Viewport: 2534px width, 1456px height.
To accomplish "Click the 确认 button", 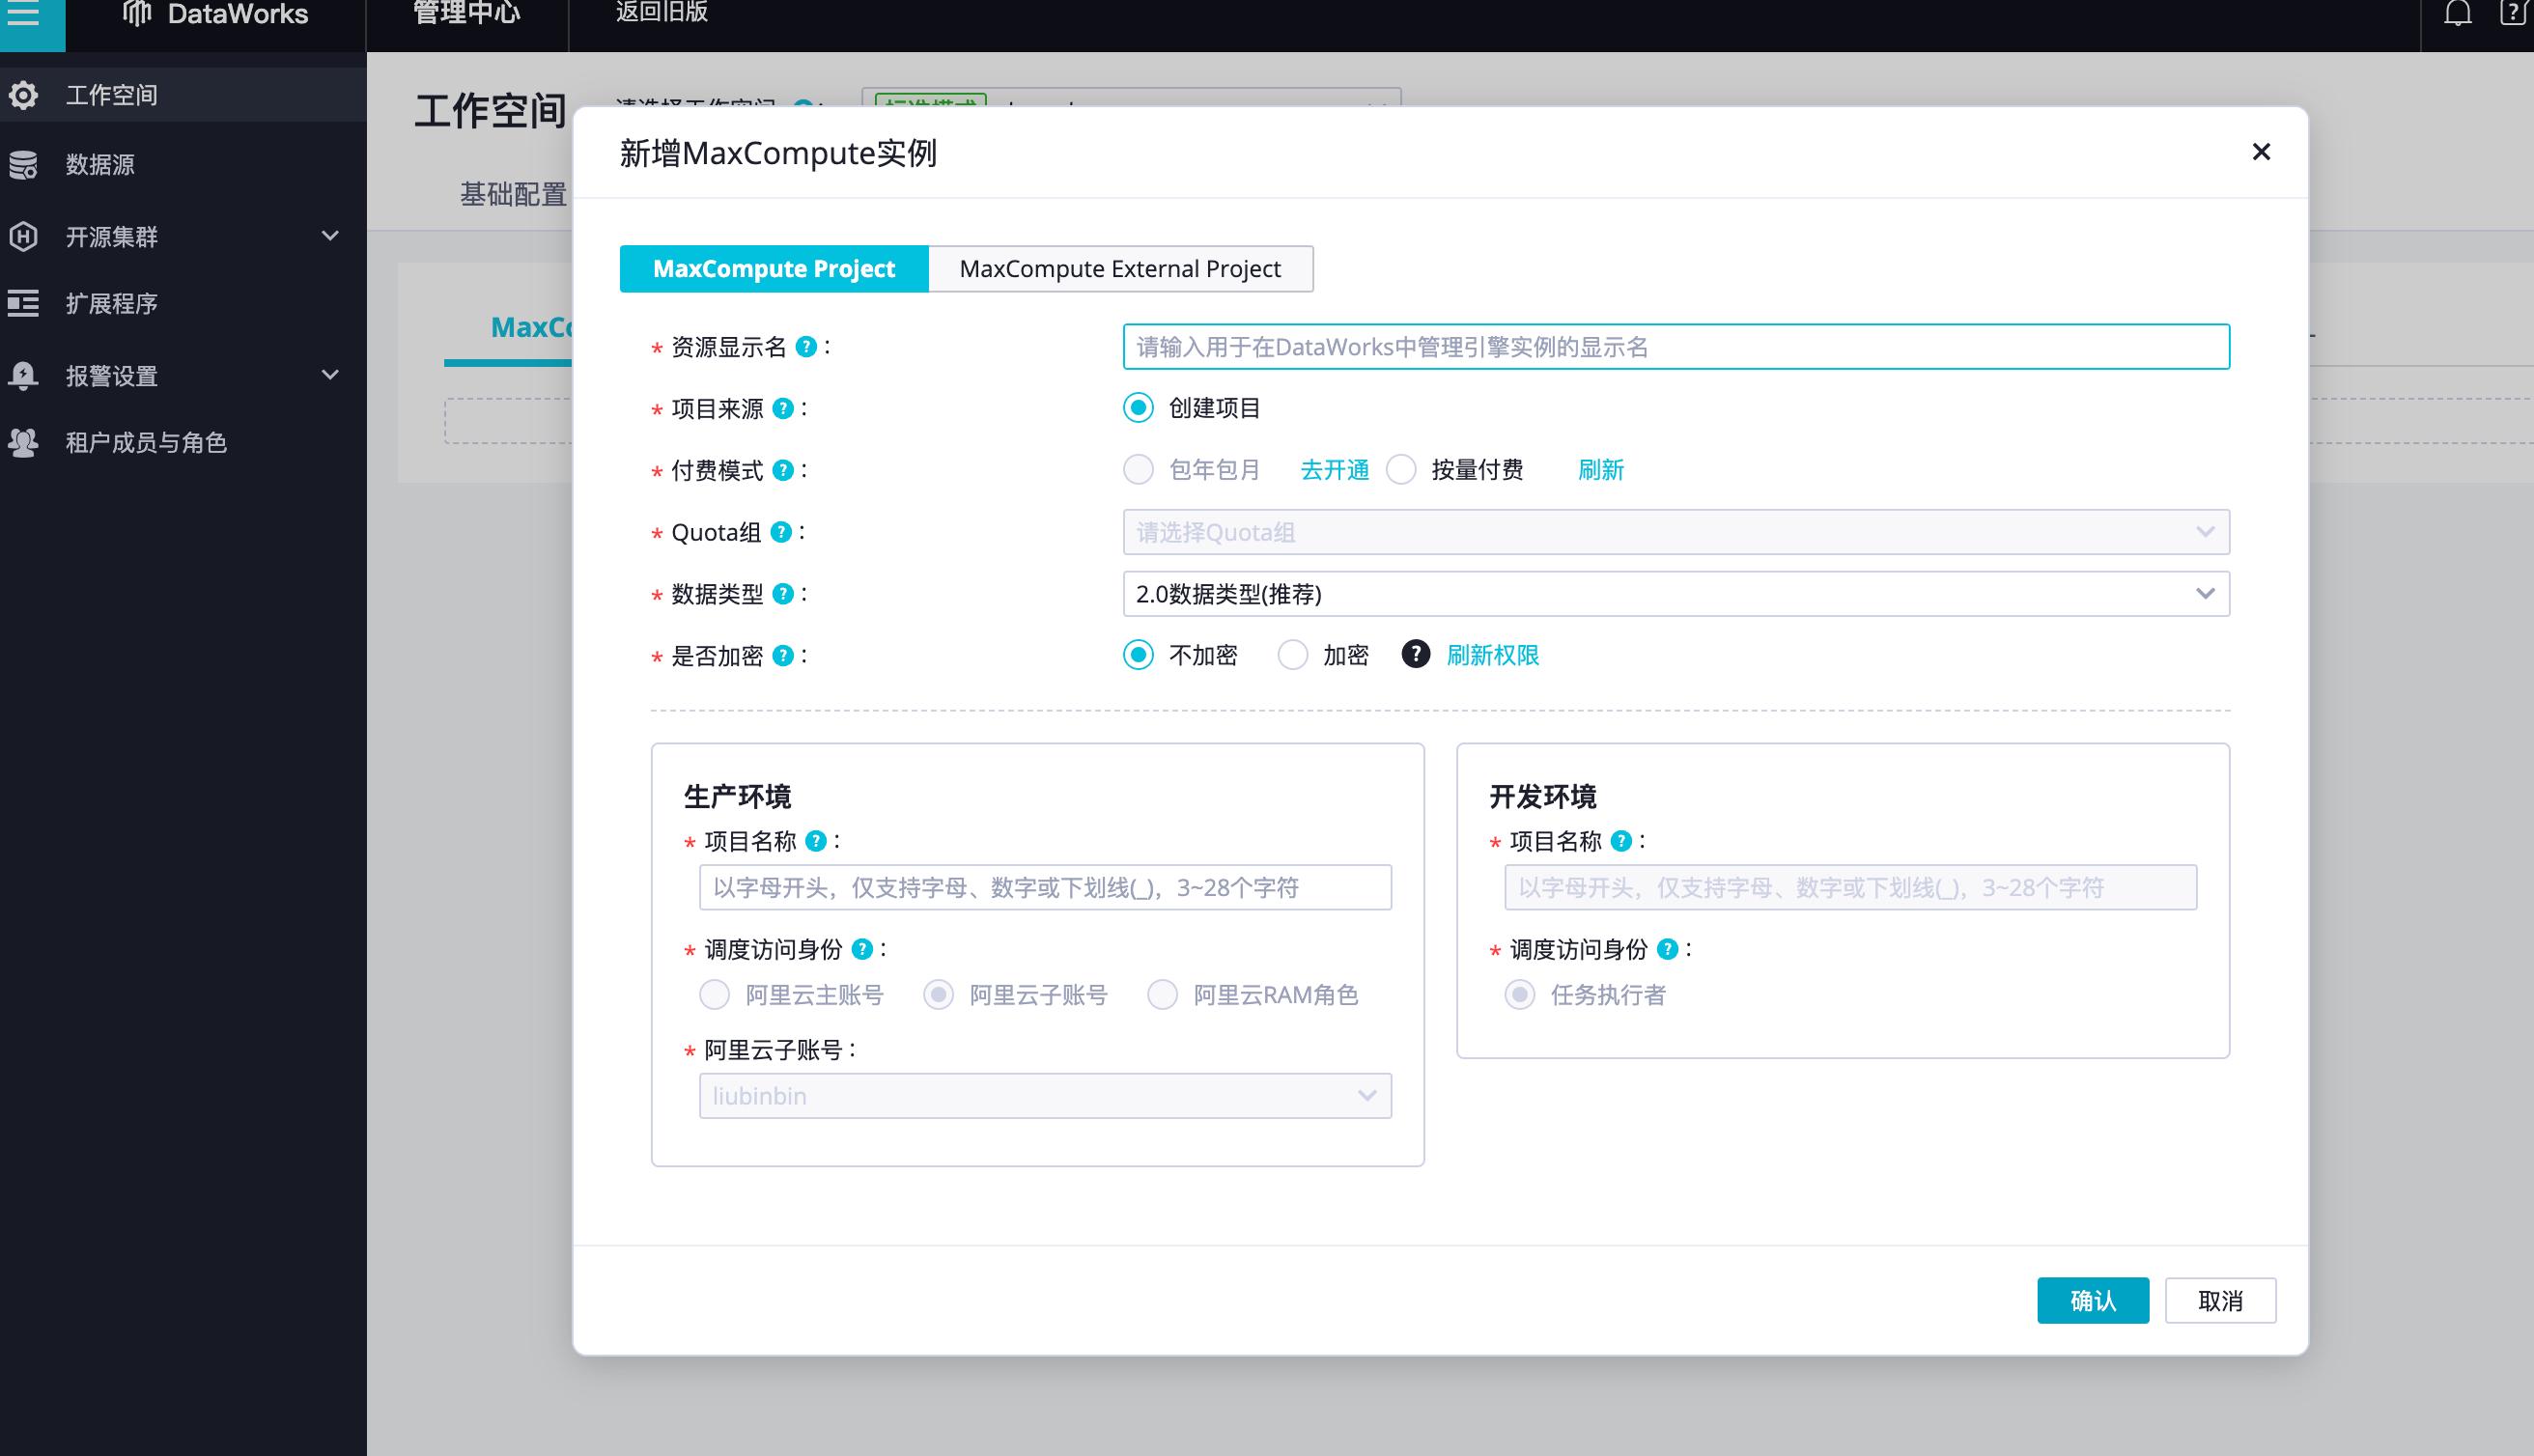I will click(x=2092, y=1301).
